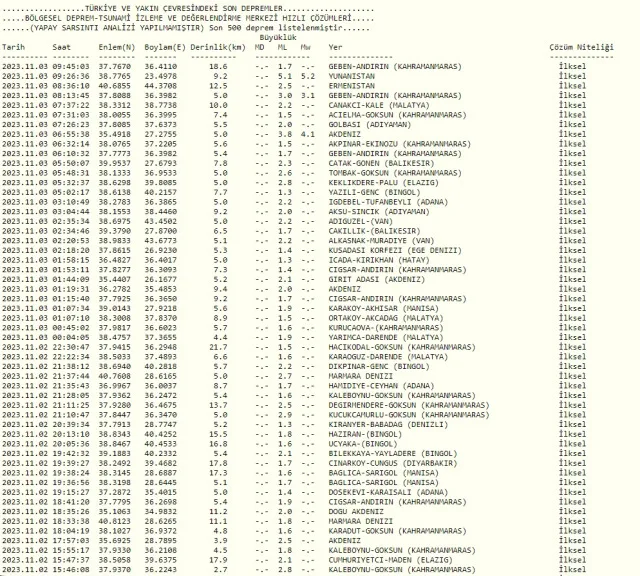Click Mw value 5.2 in YUNANISTAN row

click(x=308, y=76)
